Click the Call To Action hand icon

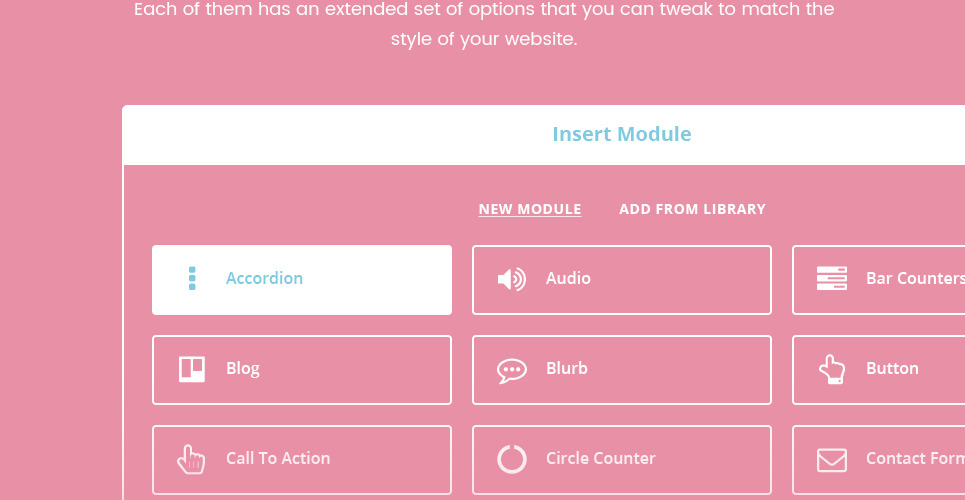pos(191,459)
